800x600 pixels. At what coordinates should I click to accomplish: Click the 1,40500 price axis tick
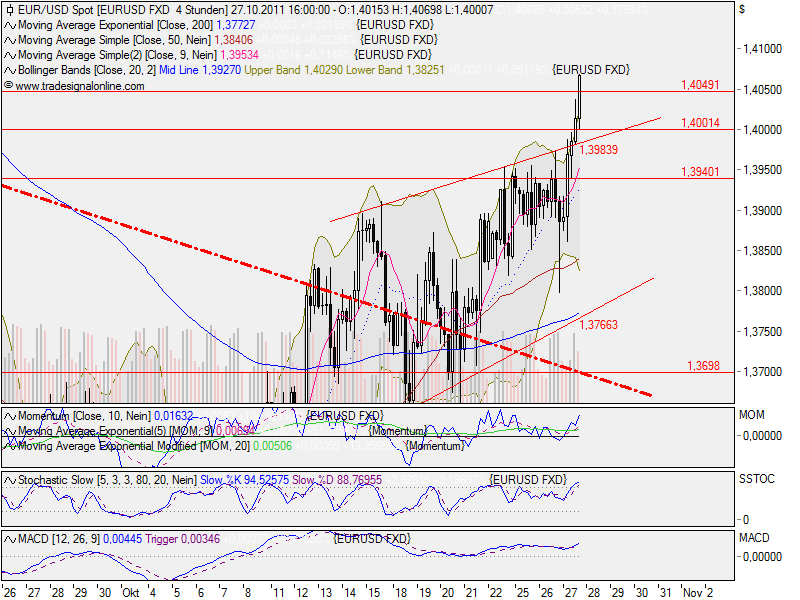(x=762, y=90)
